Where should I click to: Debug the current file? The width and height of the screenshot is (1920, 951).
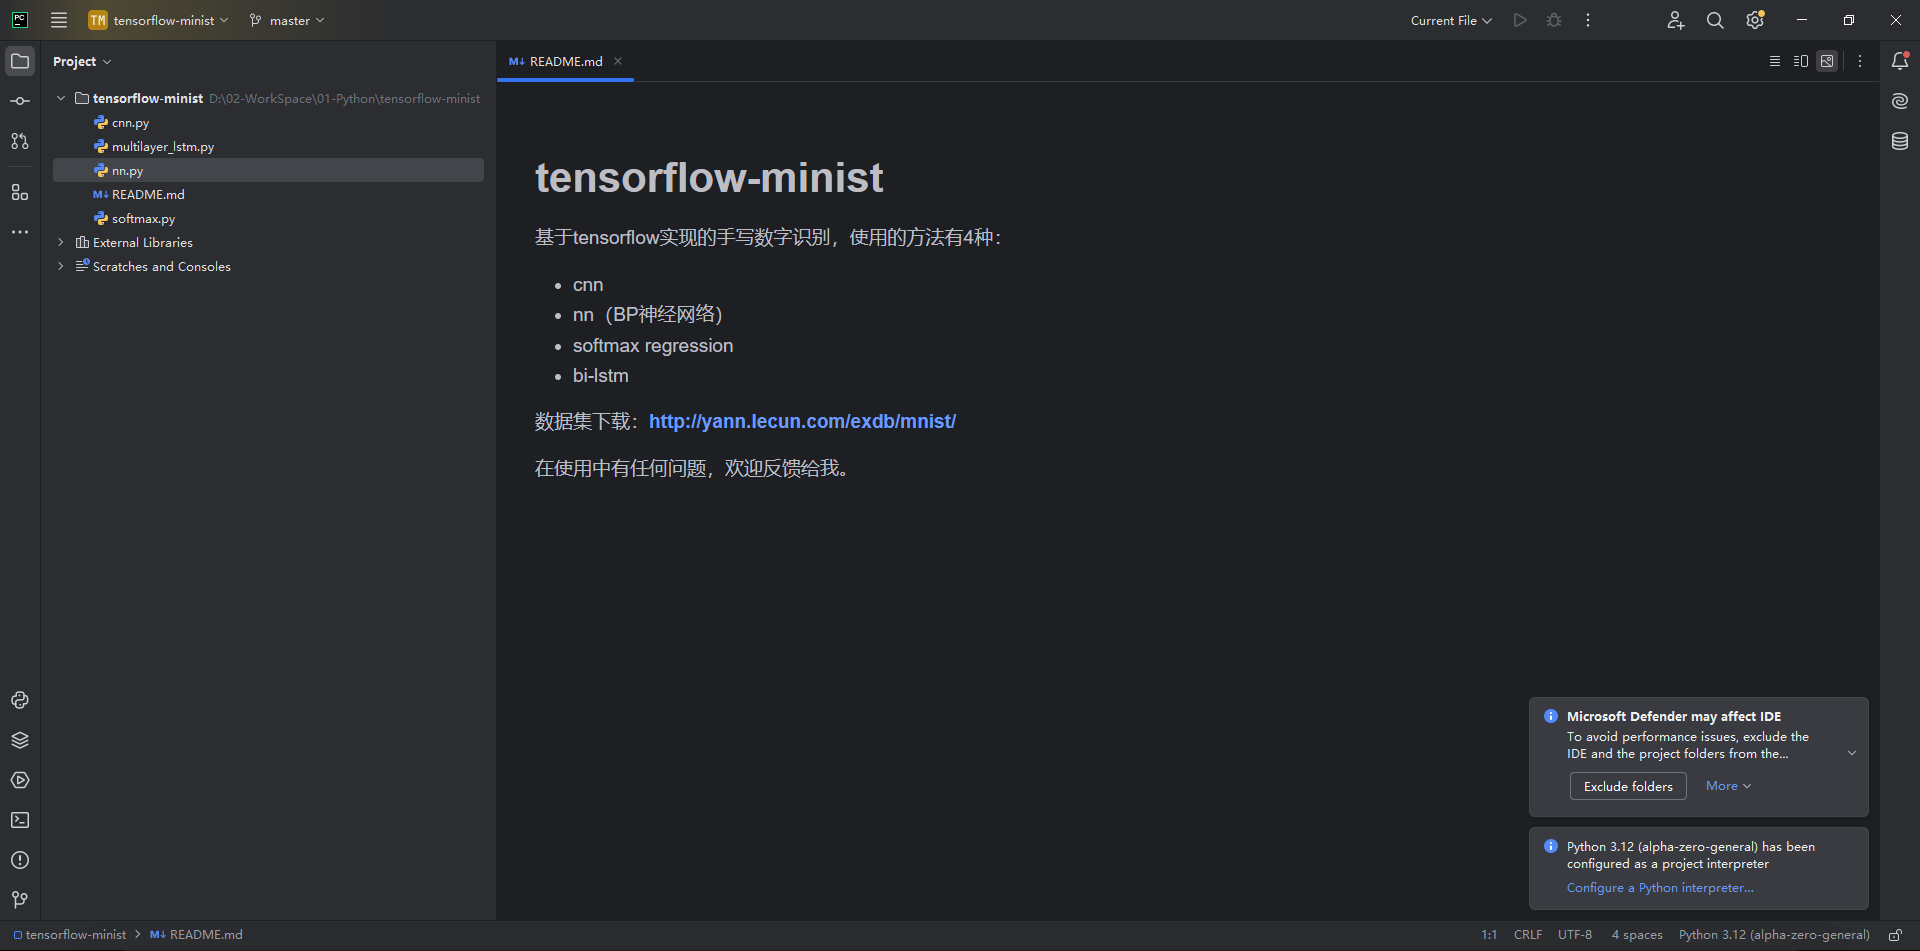[1554, 20]
